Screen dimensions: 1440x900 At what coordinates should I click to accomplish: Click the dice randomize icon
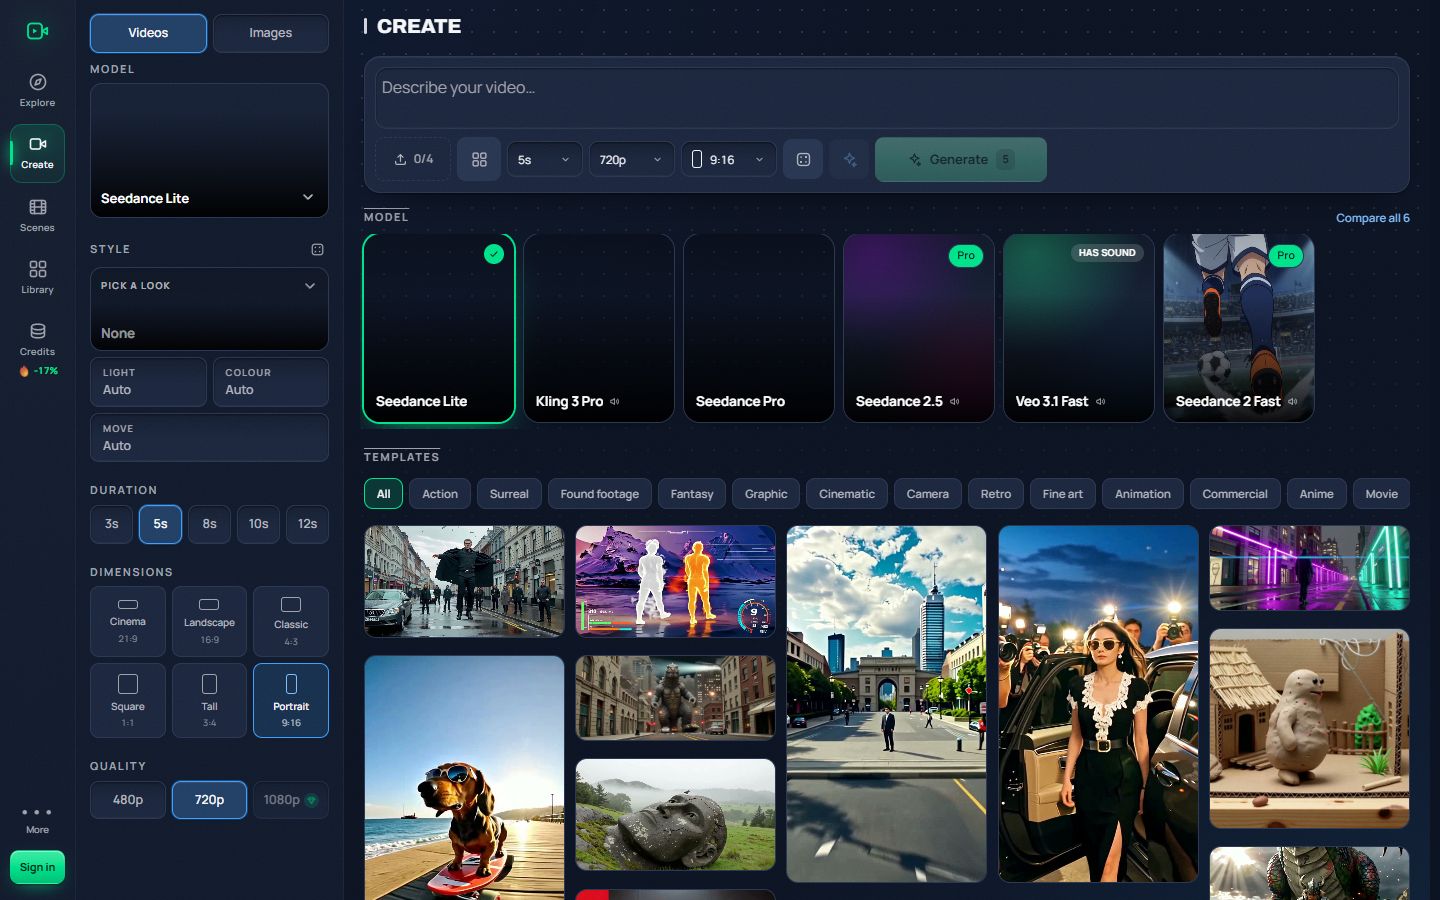coord(803,159)
